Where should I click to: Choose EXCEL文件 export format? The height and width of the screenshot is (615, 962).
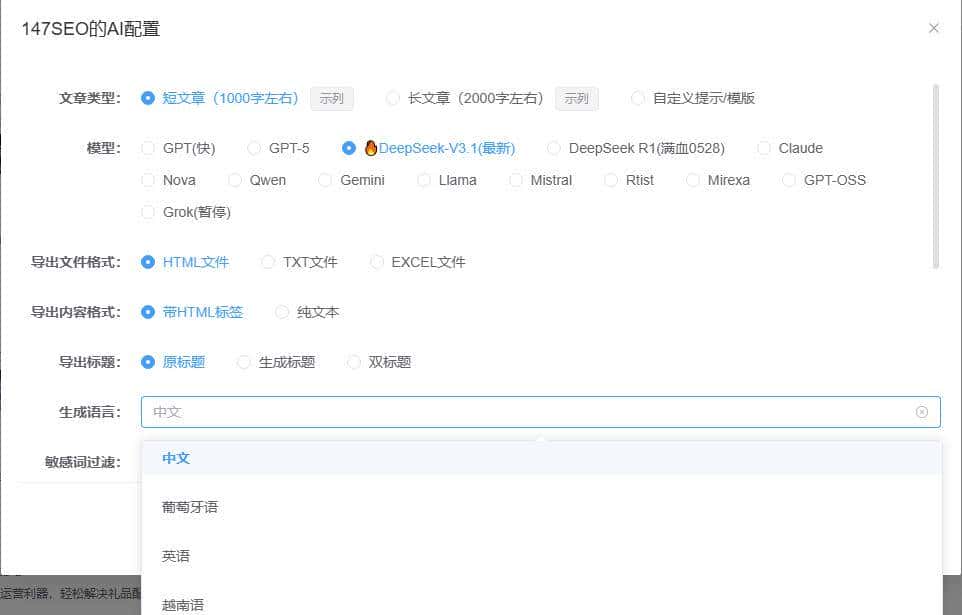[x=377, y=261]
